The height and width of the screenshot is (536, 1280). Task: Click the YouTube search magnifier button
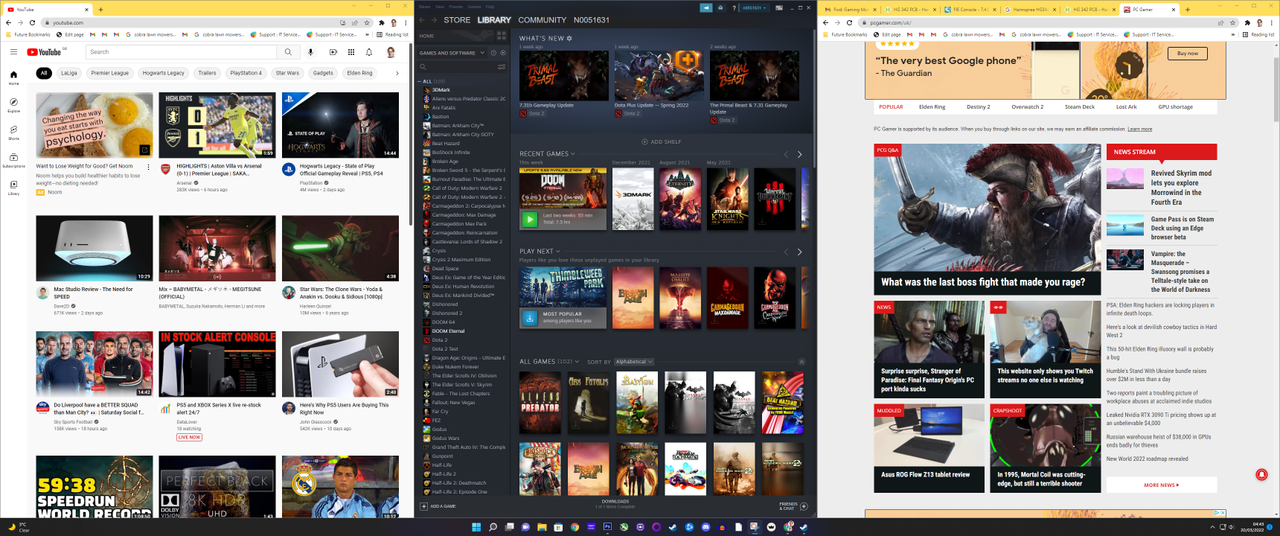click(288, 52)
